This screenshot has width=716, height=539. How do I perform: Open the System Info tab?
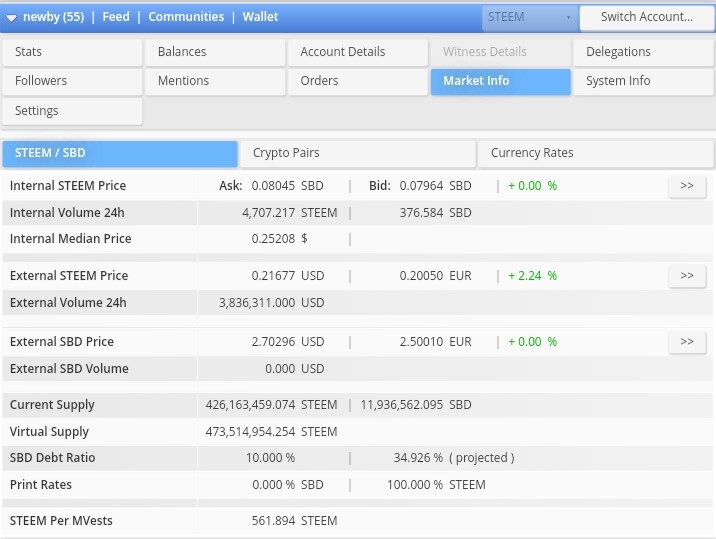(643, 81)
